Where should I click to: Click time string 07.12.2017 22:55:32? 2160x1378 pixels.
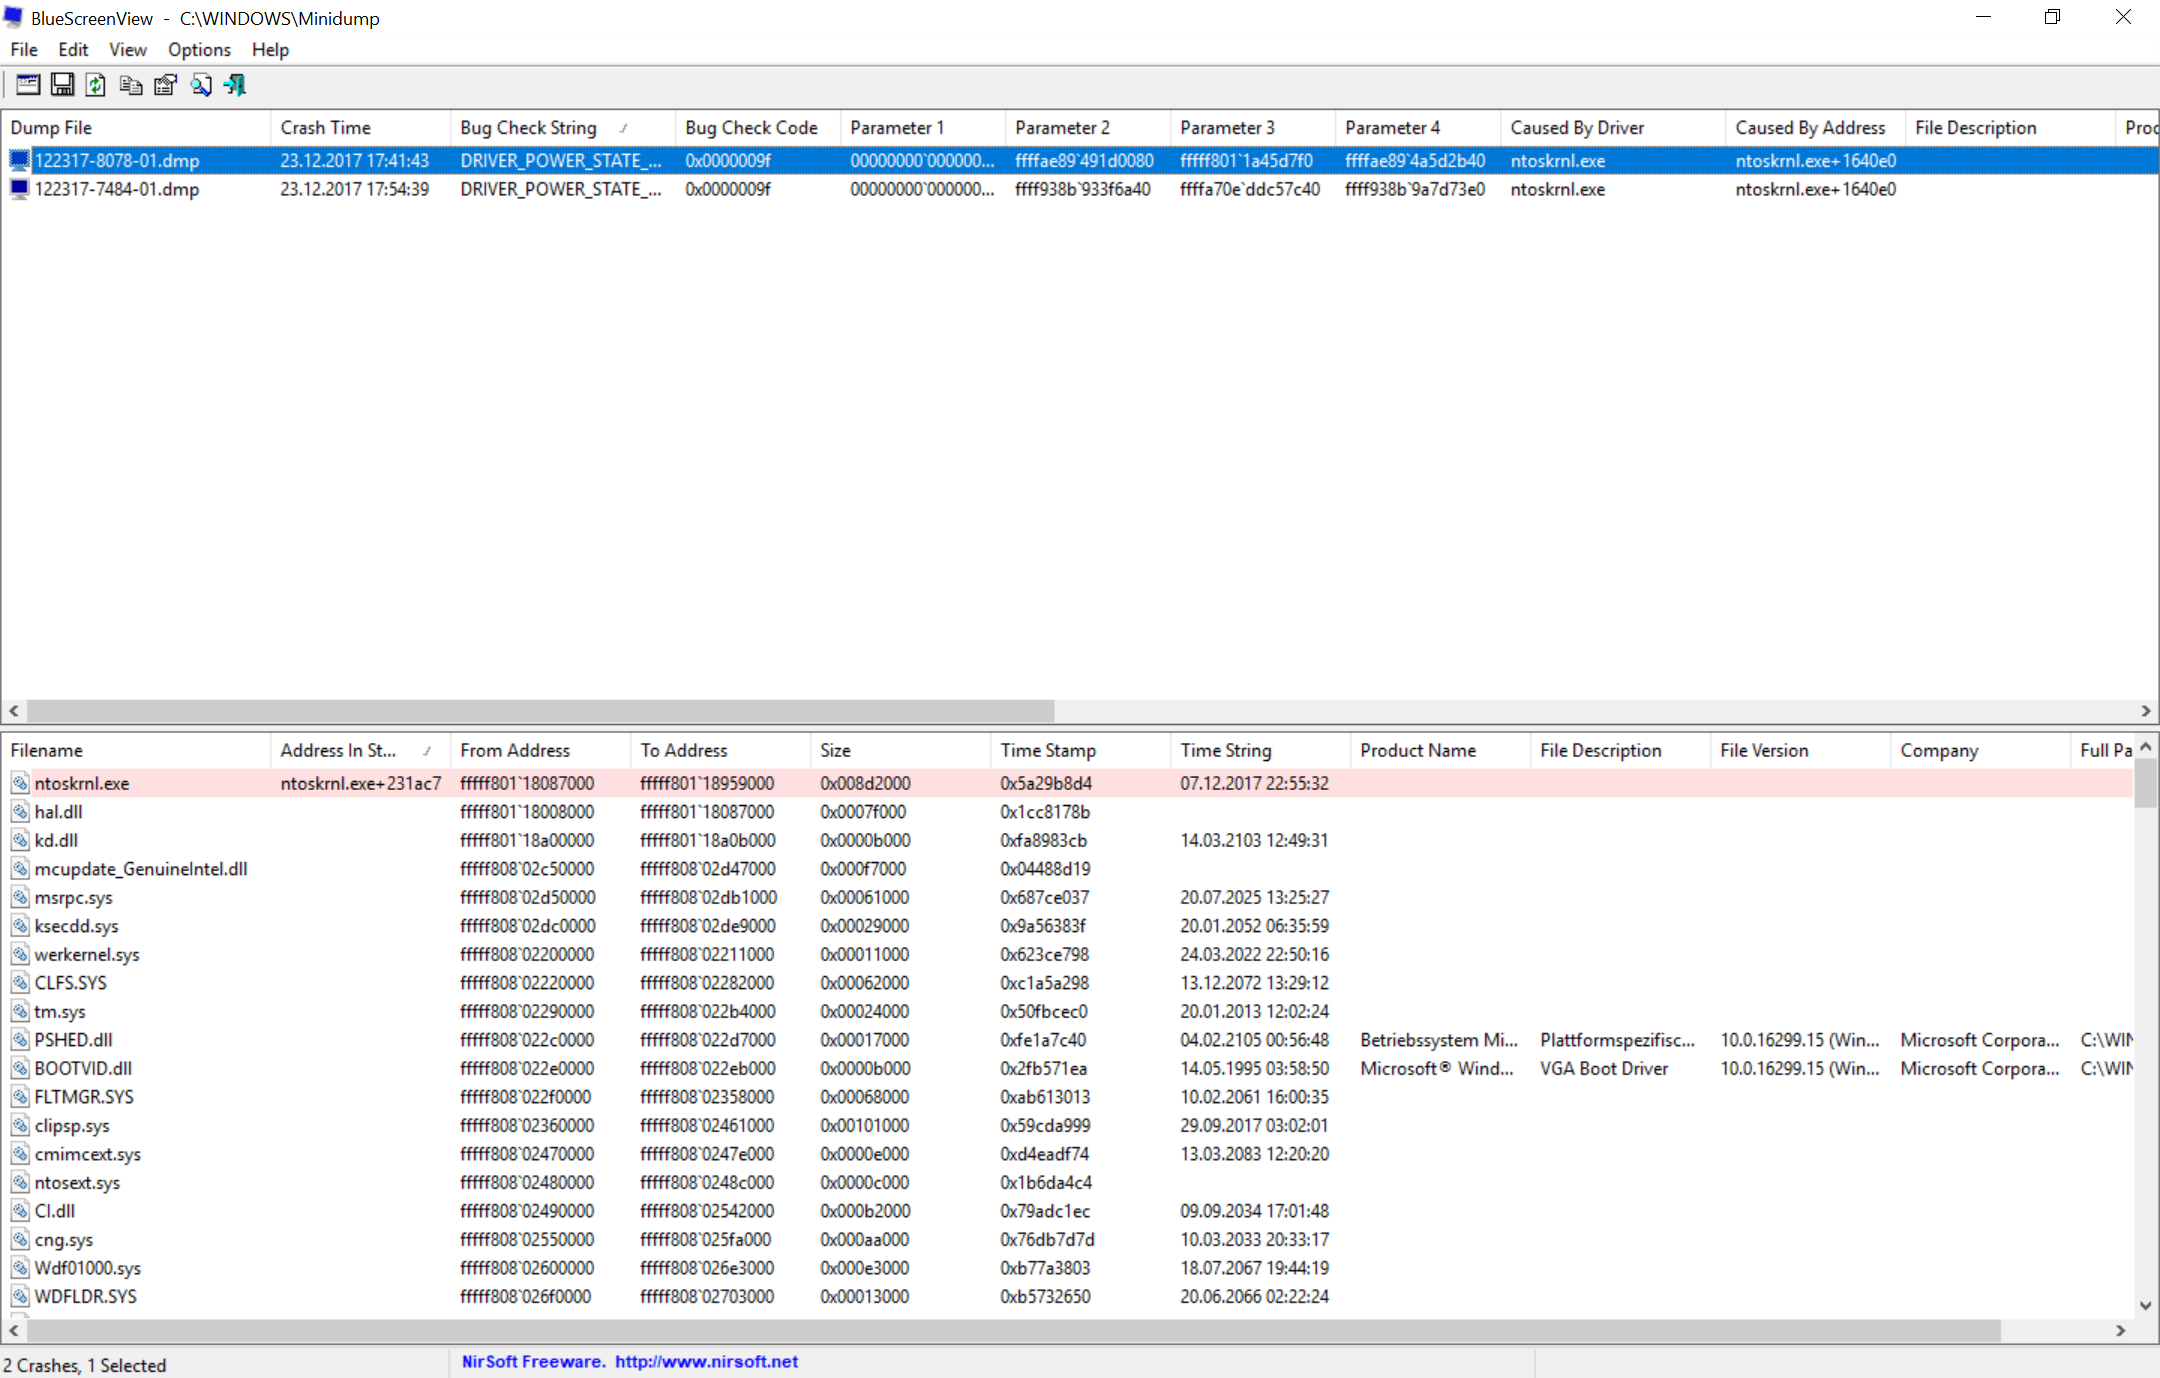point(1255,783)
